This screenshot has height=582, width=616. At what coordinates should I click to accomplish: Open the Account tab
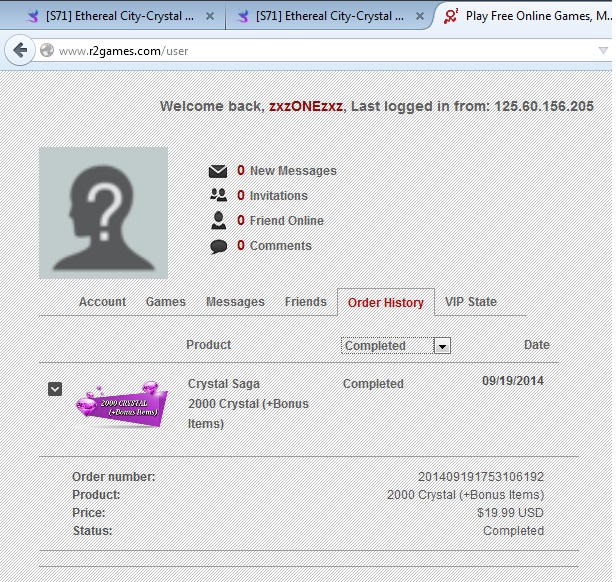102,302
